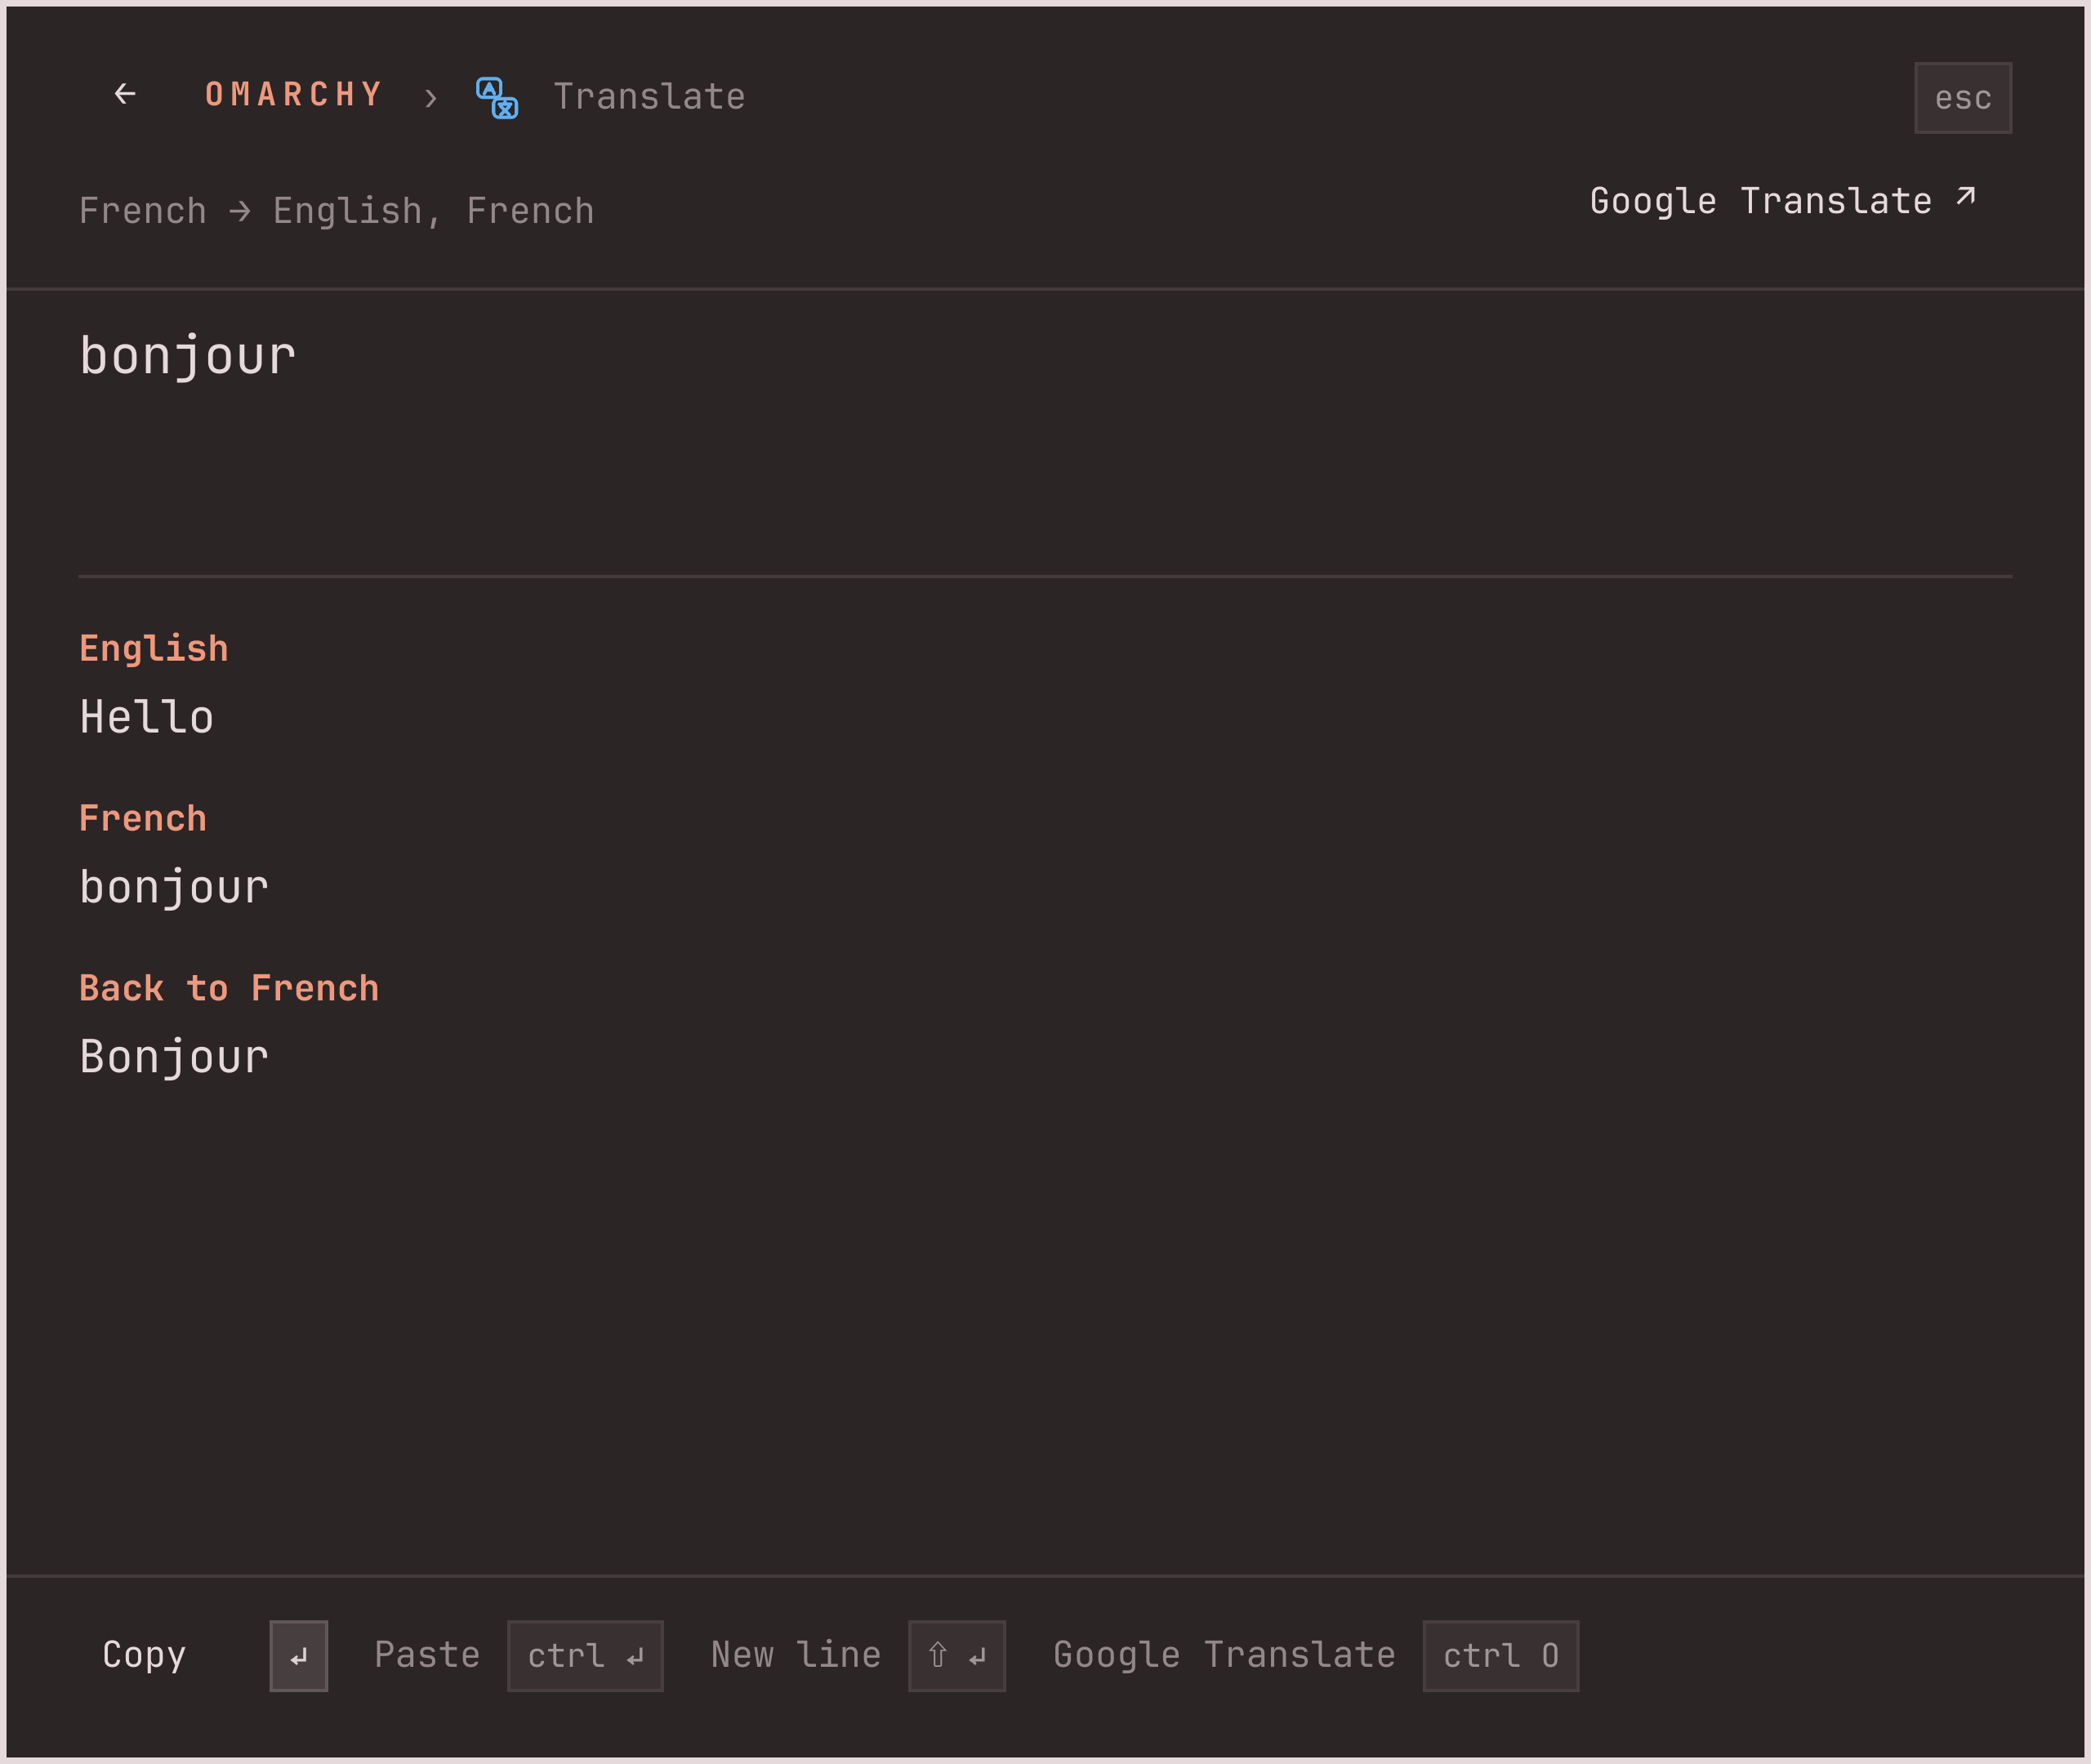Go back with the left arrow
This screenshot has width=2091, height=1764.
(x=125, y=95)
